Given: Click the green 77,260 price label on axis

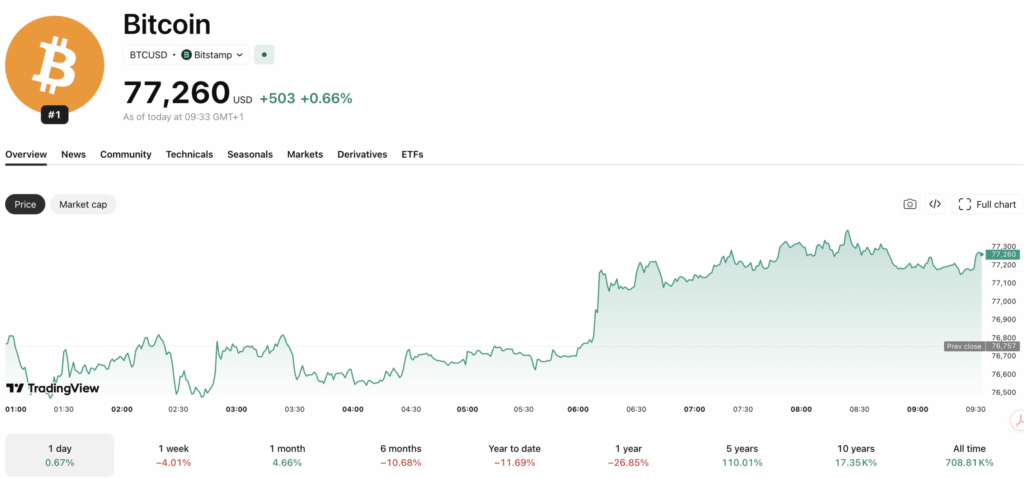Looking at the screenshot, I should pos(1003,254).
